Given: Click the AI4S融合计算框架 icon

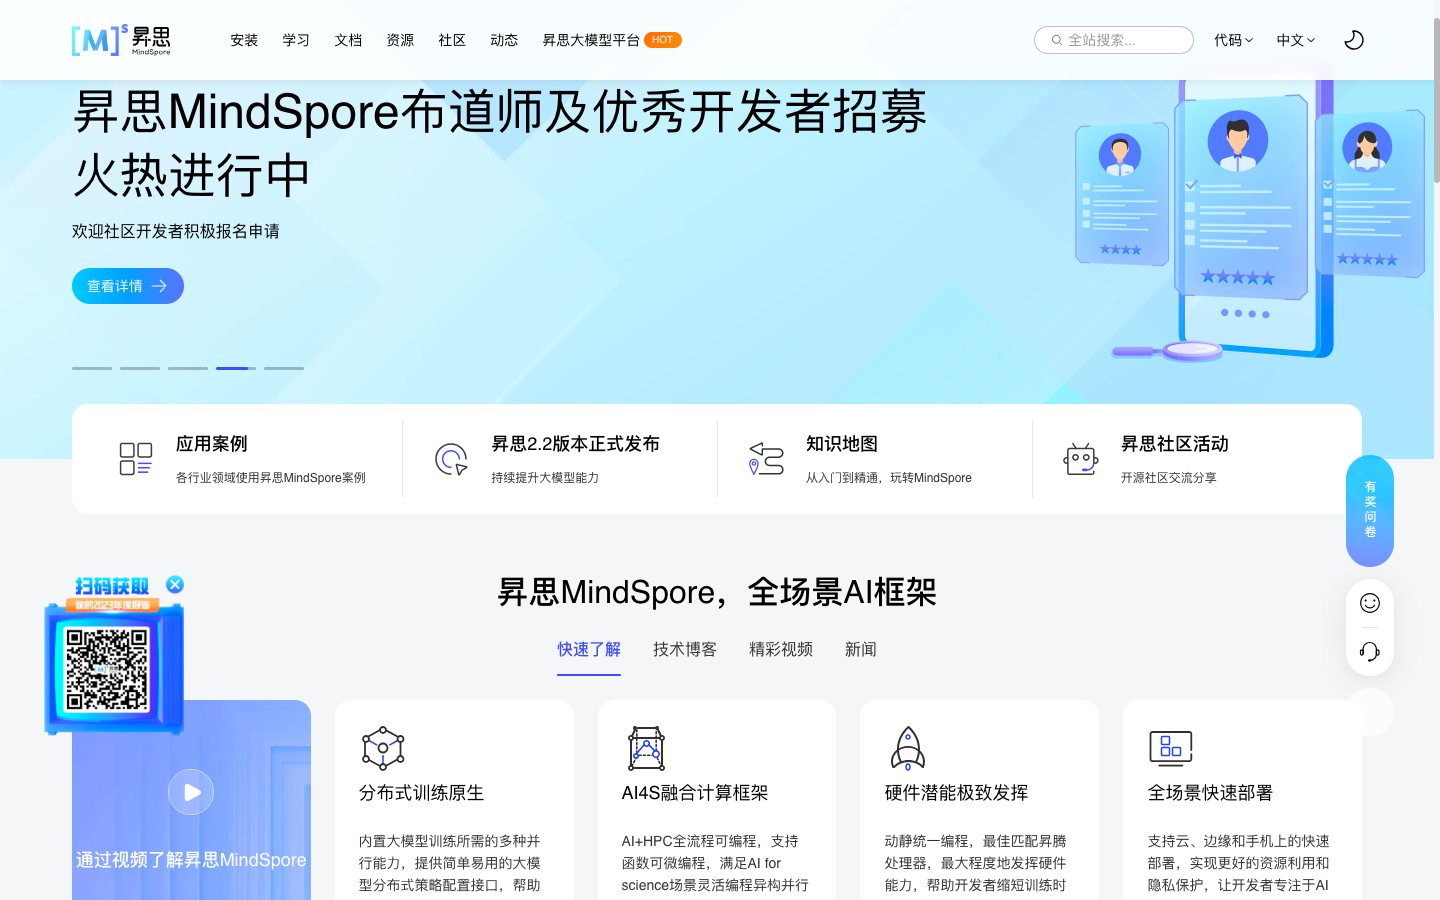Looking at the screenshot, I should 646,748.
